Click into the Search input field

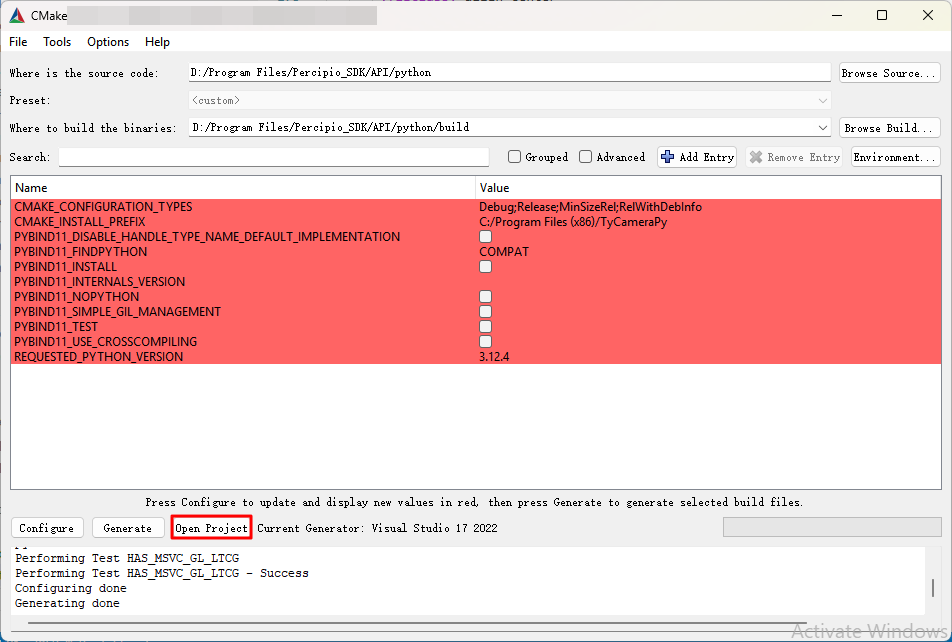coord(273,157)
